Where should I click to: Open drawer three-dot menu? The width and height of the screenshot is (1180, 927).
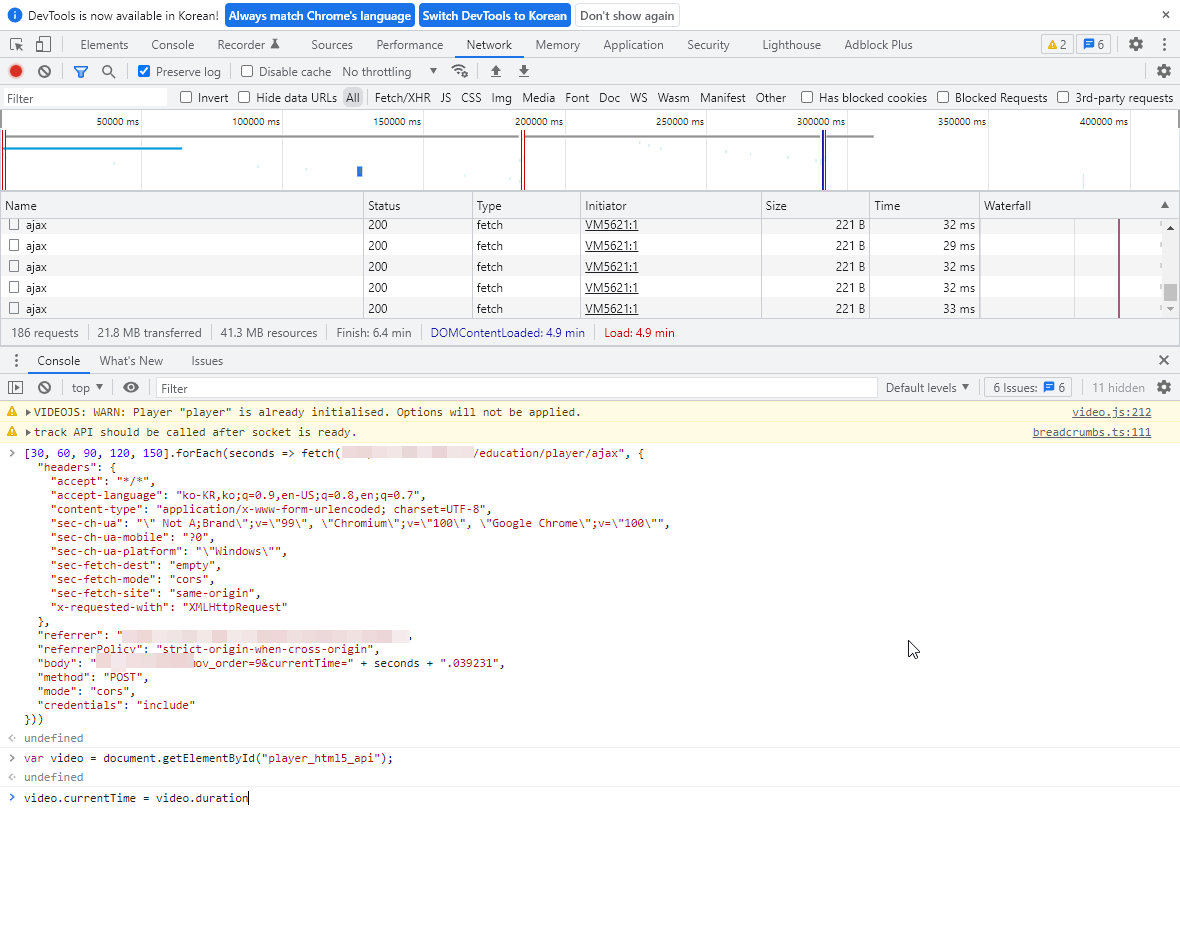(x=16, y=360)
